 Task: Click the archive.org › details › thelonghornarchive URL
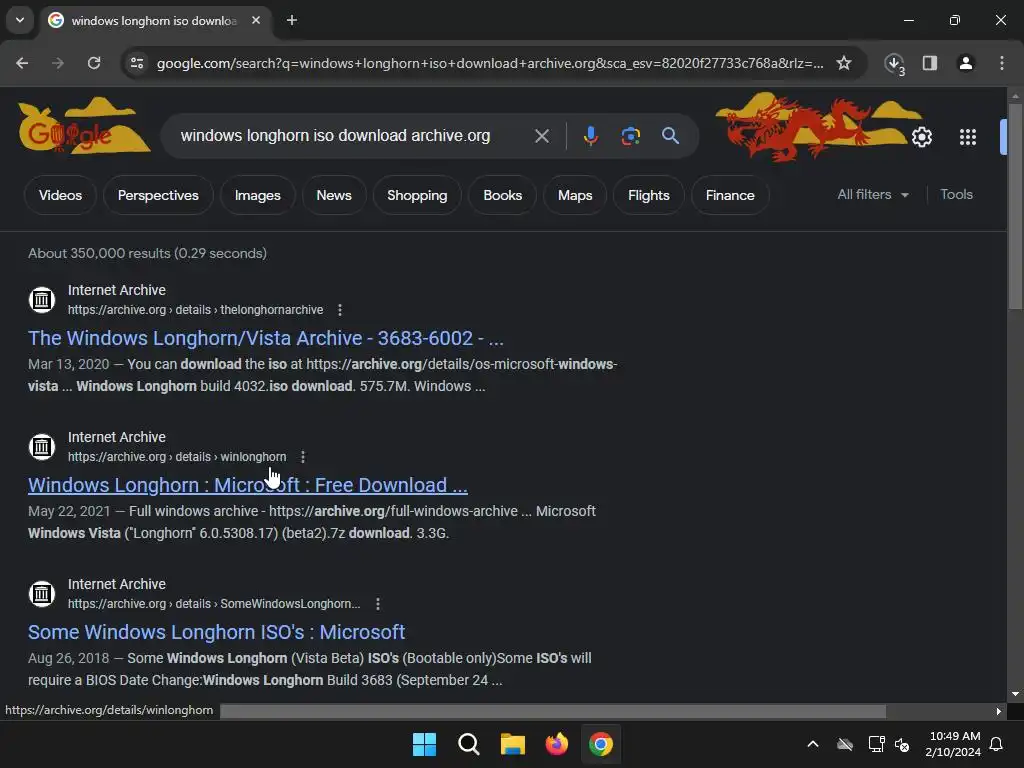point(195,310)
